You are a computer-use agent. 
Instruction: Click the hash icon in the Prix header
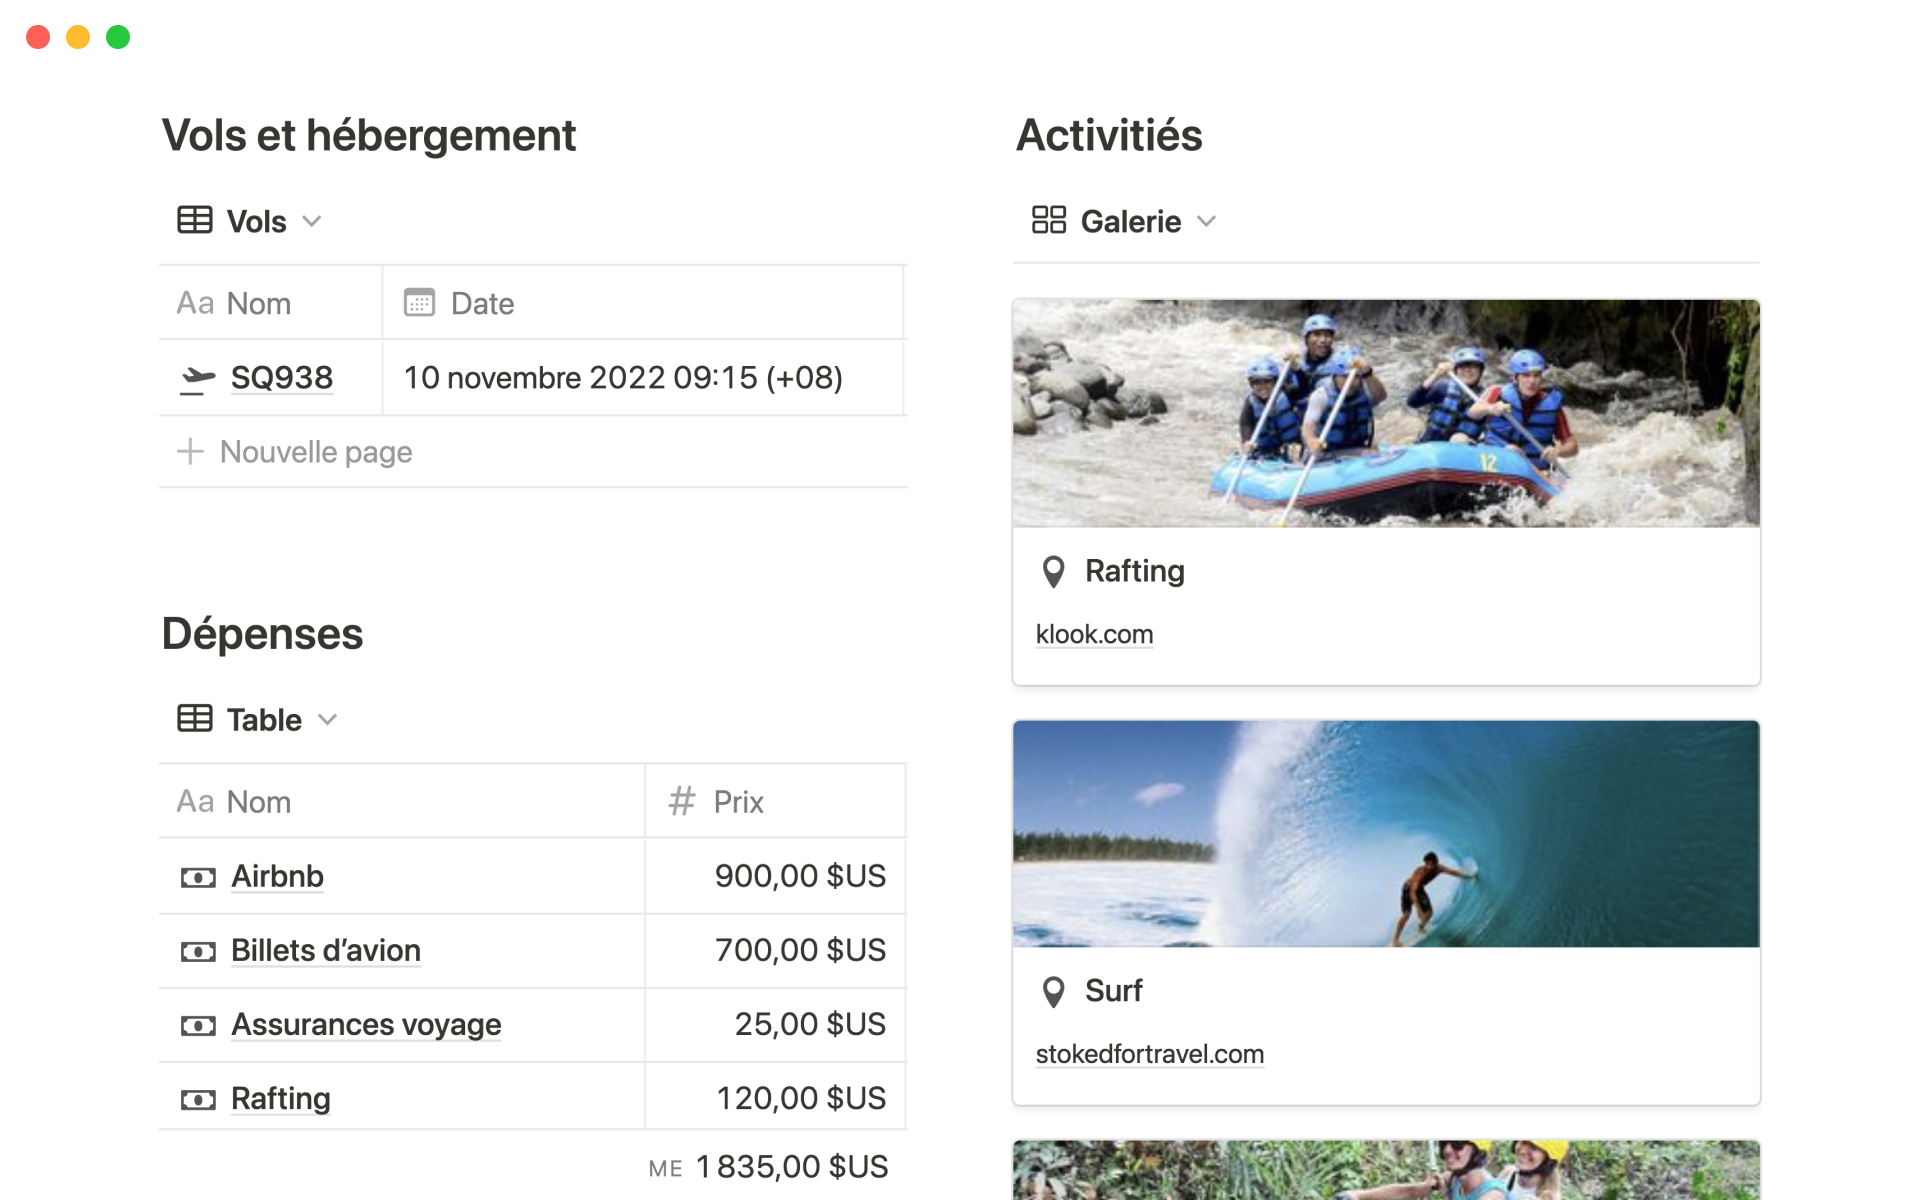(682, 802)
